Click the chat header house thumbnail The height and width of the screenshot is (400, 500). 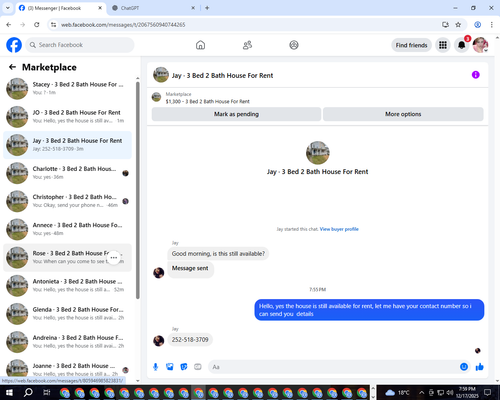[x=161, y=75]
